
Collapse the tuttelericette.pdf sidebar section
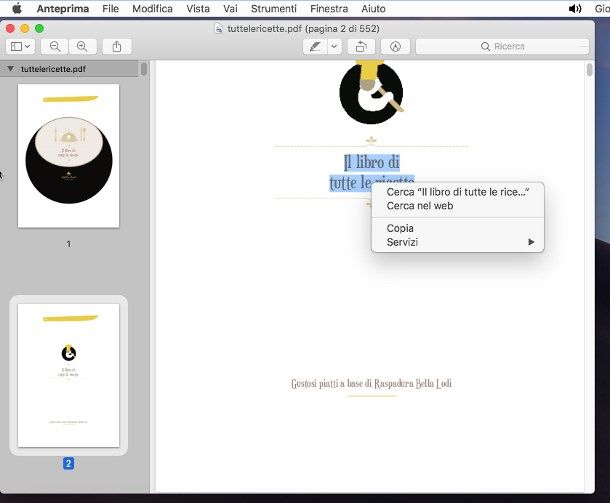click(x=10, y=69)
